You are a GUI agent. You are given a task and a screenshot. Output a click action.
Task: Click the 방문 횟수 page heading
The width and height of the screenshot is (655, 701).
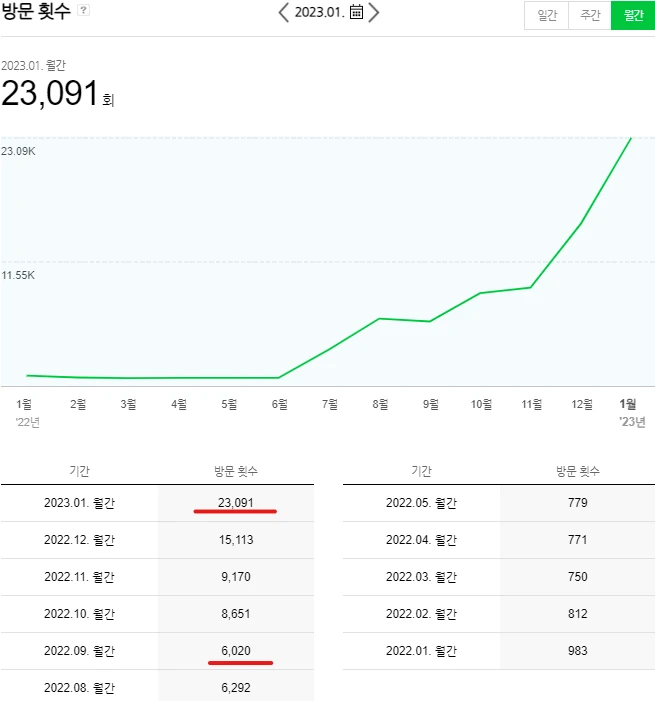36,12
